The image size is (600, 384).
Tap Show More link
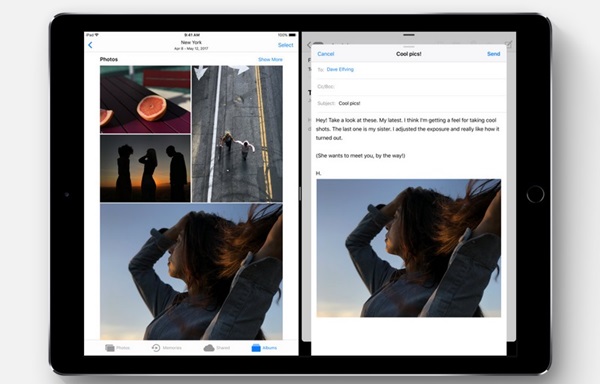point(270,59)
